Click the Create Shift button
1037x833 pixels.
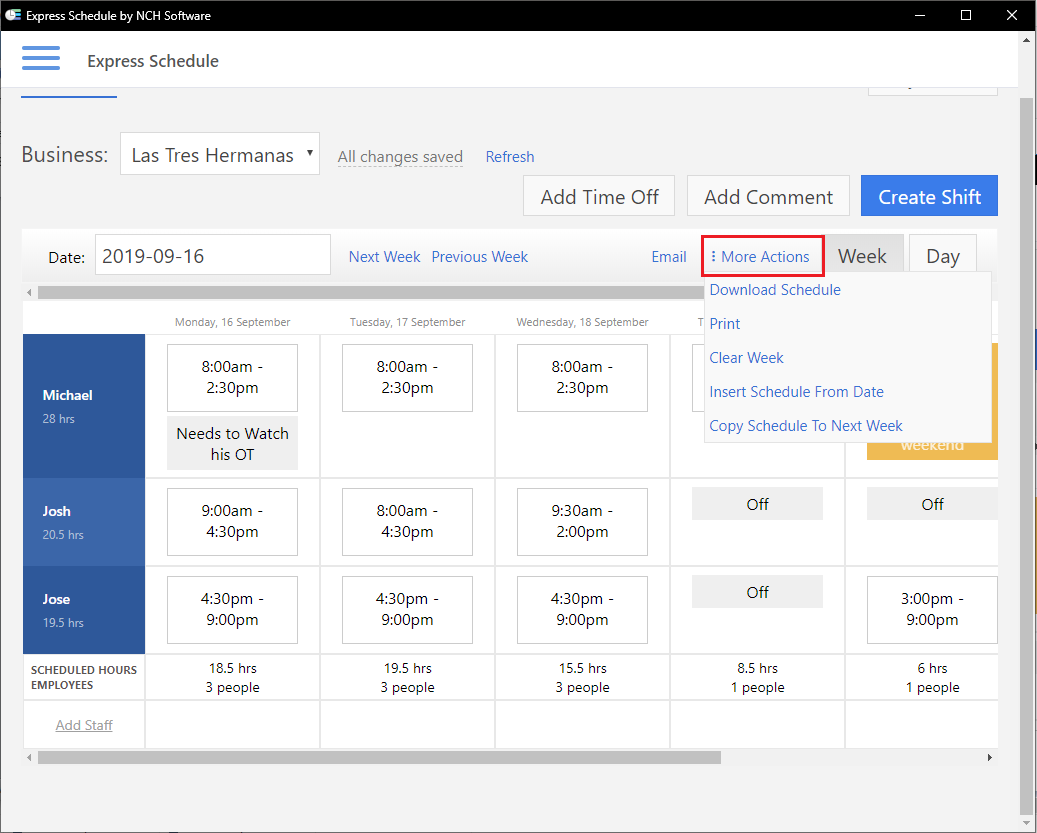pyautogui.click(x=928, y=195)
